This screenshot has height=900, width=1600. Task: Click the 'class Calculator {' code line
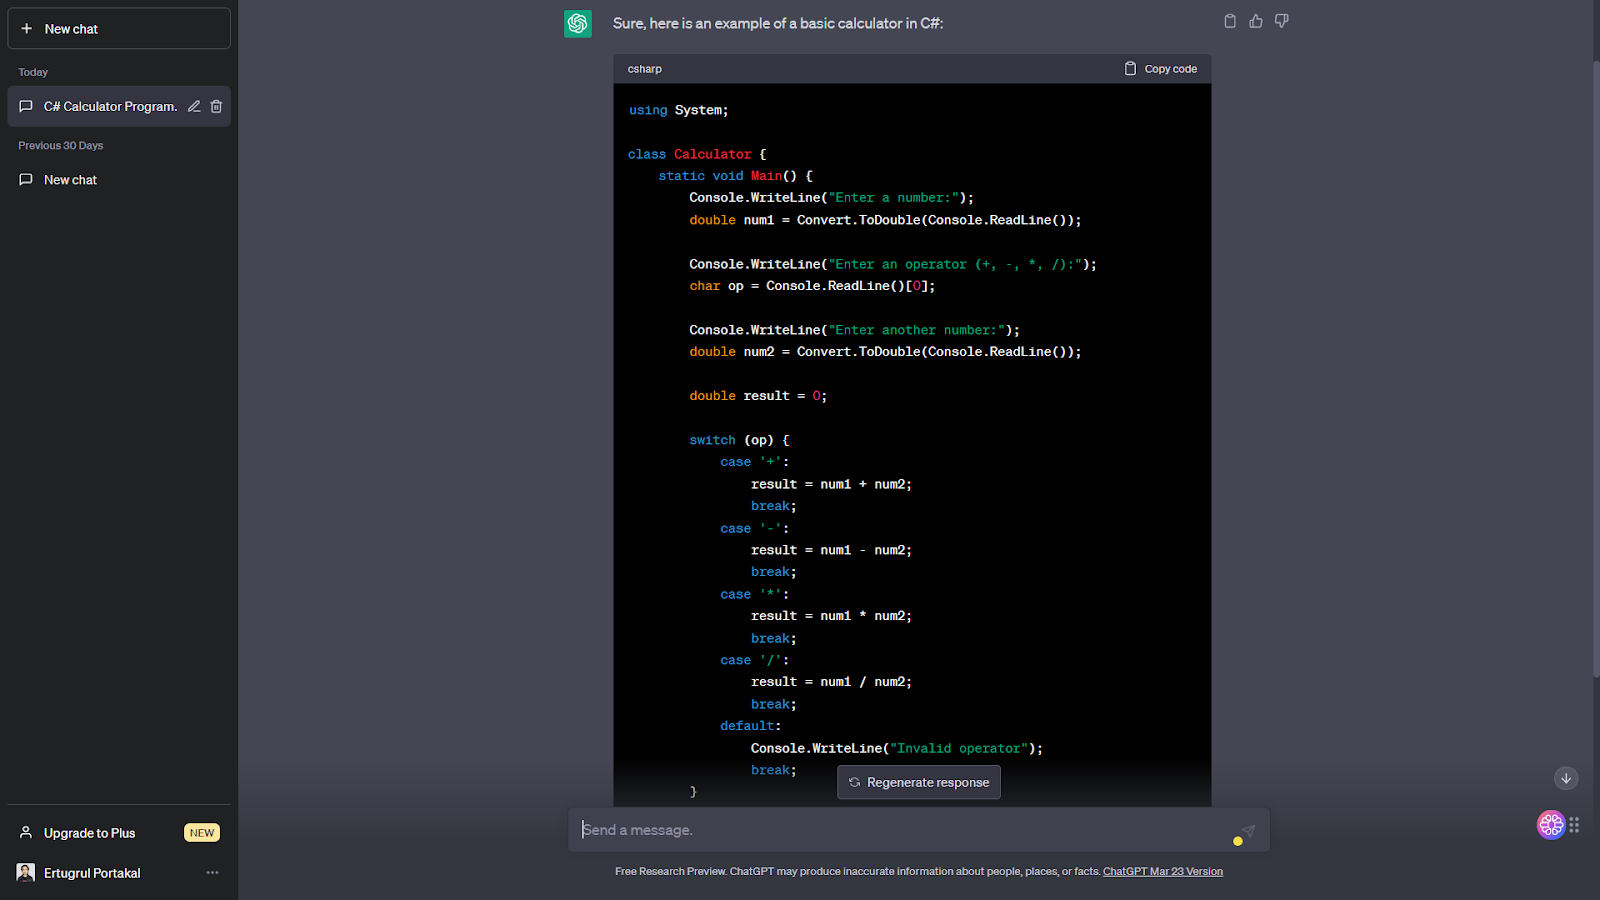(697, 154)
